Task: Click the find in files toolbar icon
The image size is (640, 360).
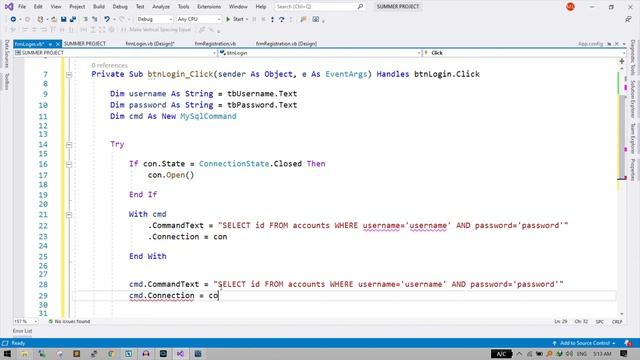Action: click(303, 19)
